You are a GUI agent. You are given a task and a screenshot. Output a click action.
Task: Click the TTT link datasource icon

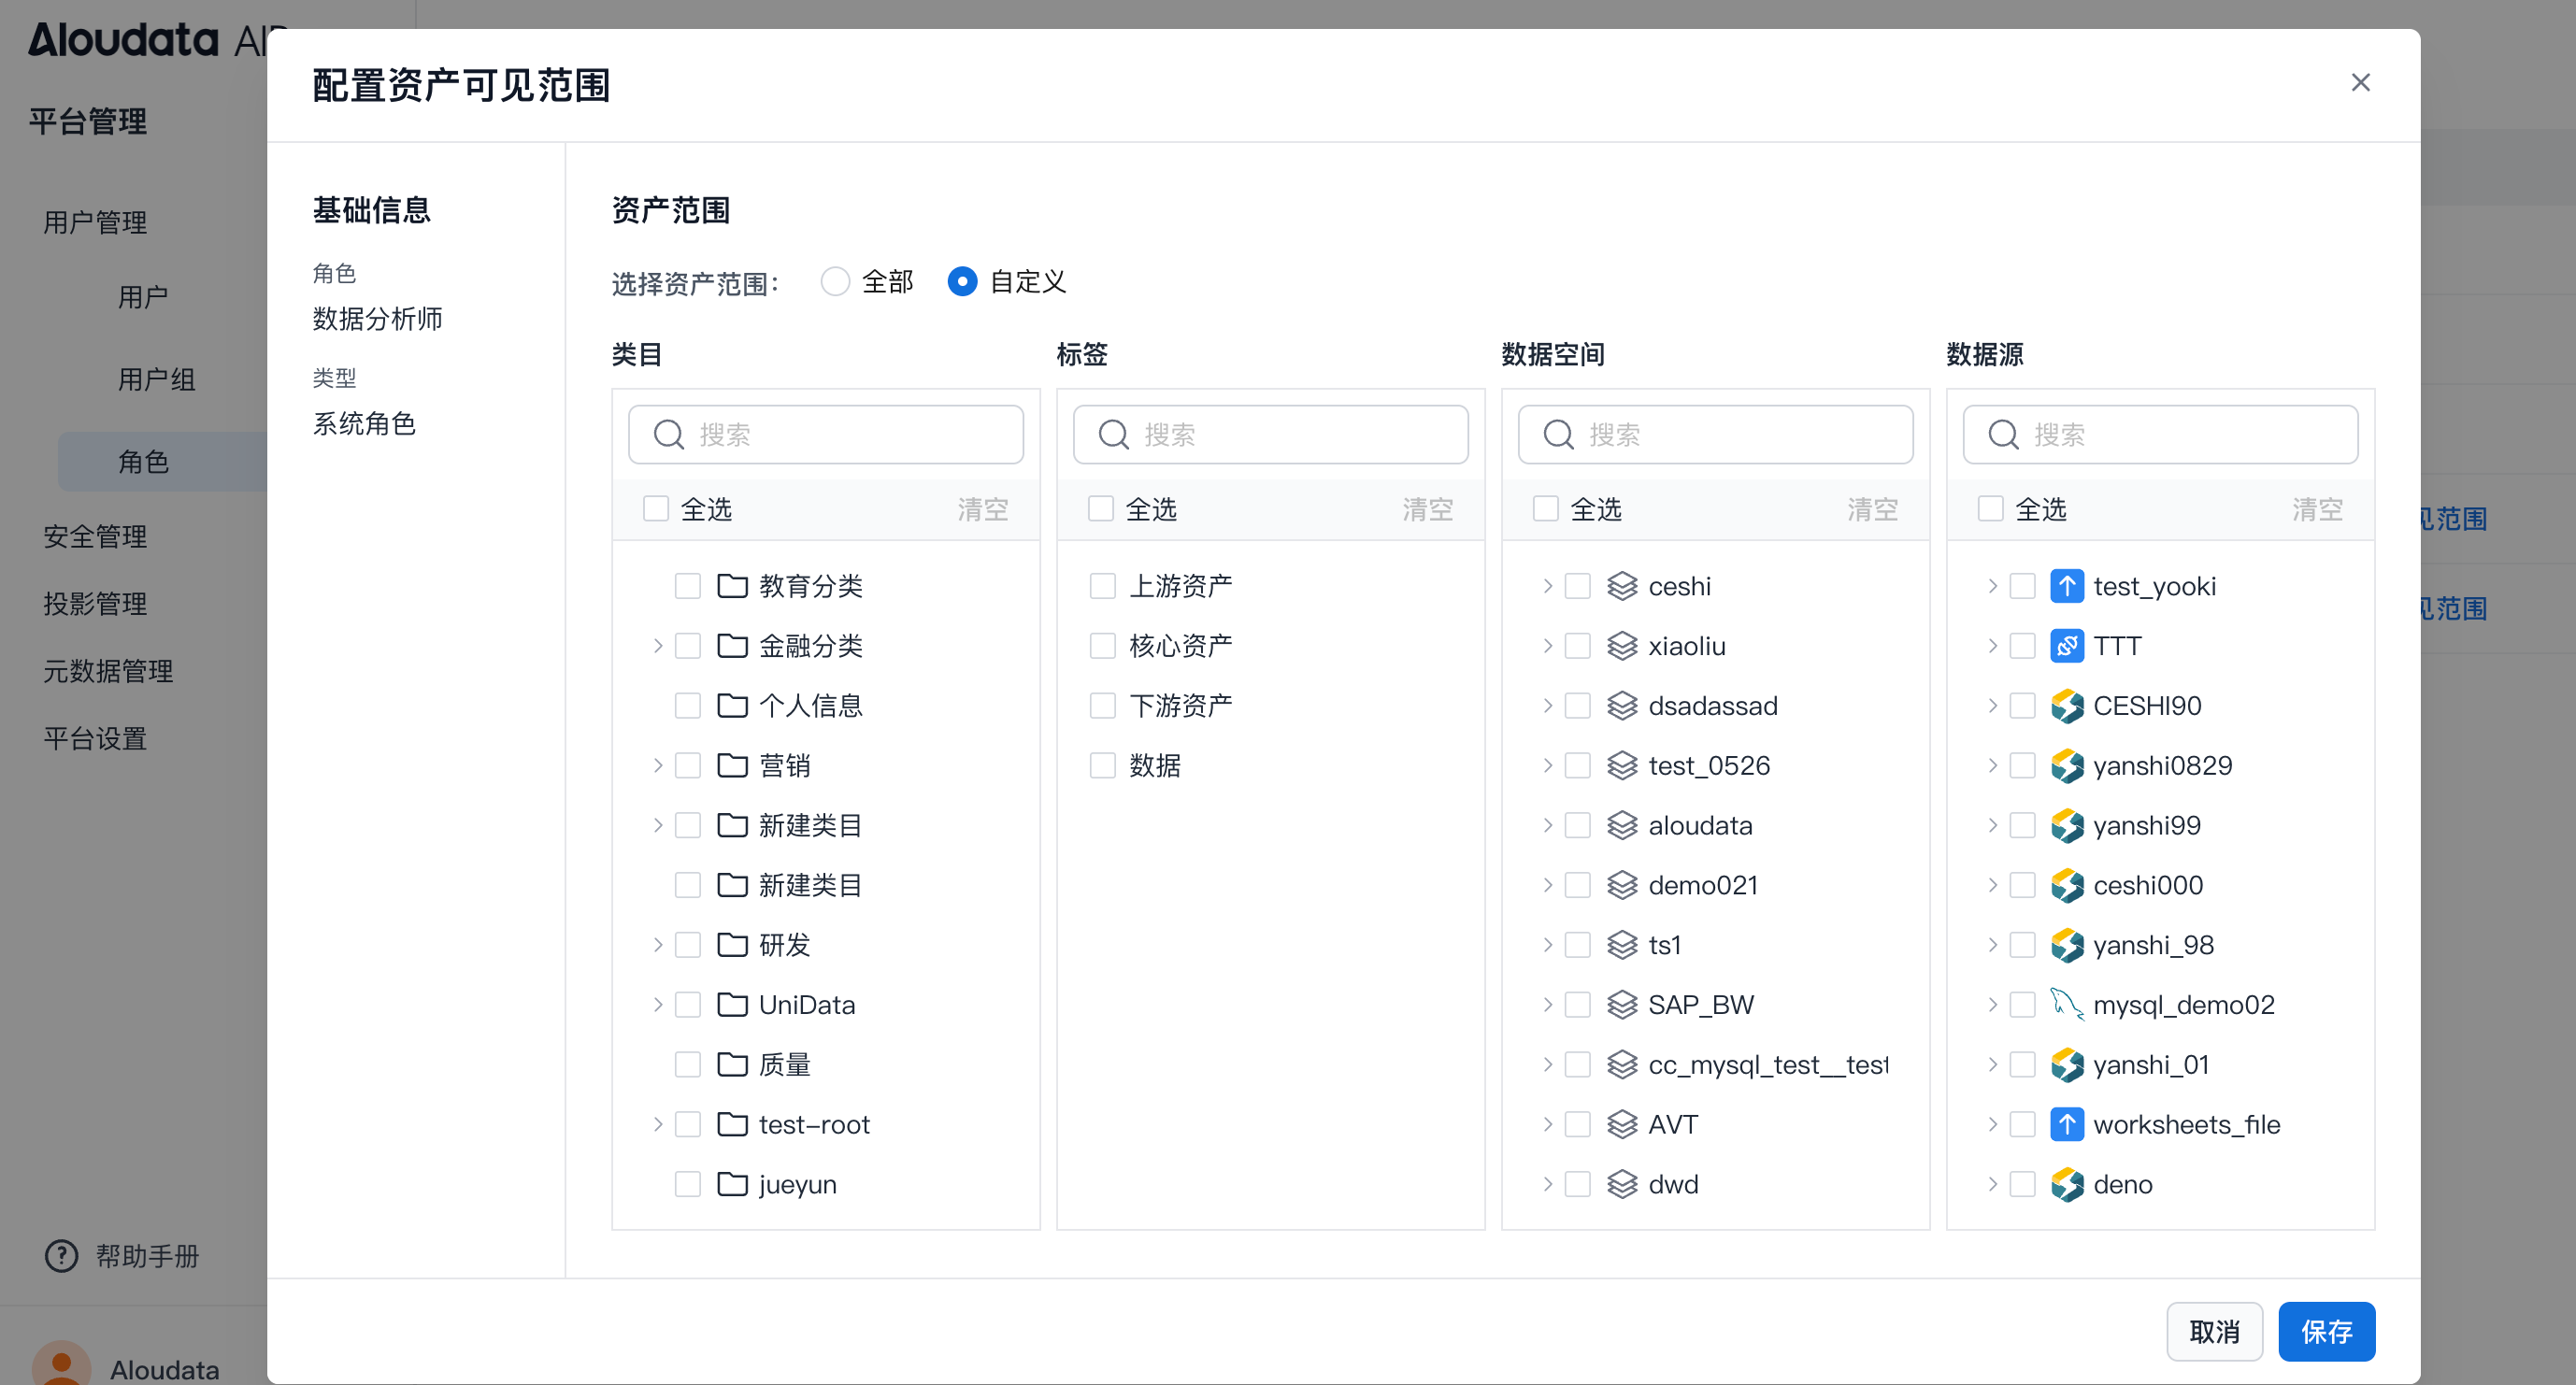tap(2066, 646)
